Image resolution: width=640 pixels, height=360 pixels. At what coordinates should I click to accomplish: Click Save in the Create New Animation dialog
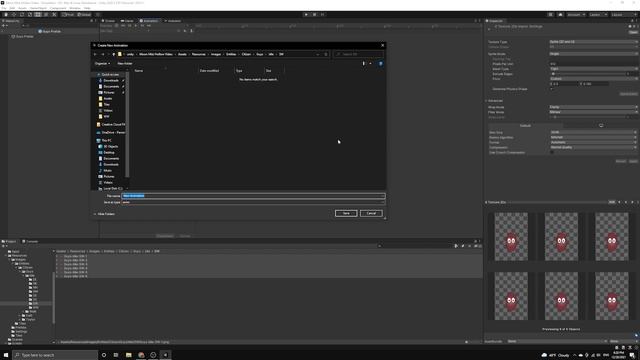346,213
